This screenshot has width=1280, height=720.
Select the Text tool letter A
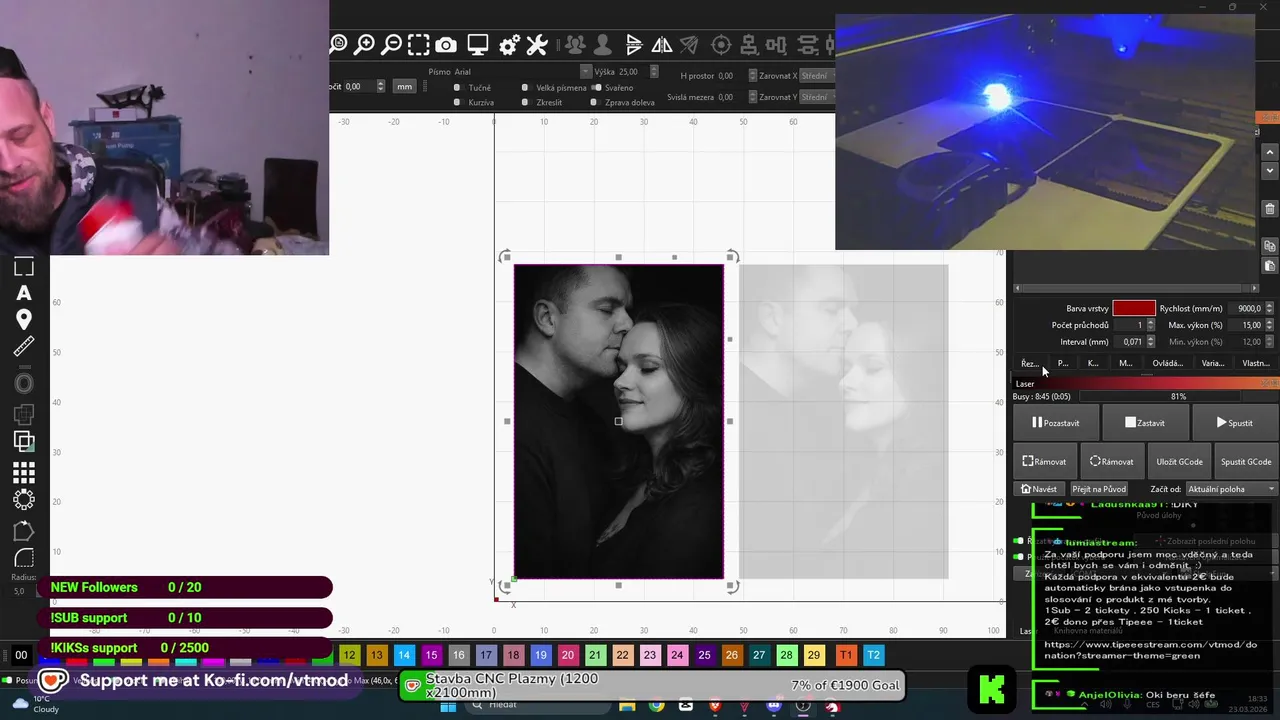(x=24, y=293)
